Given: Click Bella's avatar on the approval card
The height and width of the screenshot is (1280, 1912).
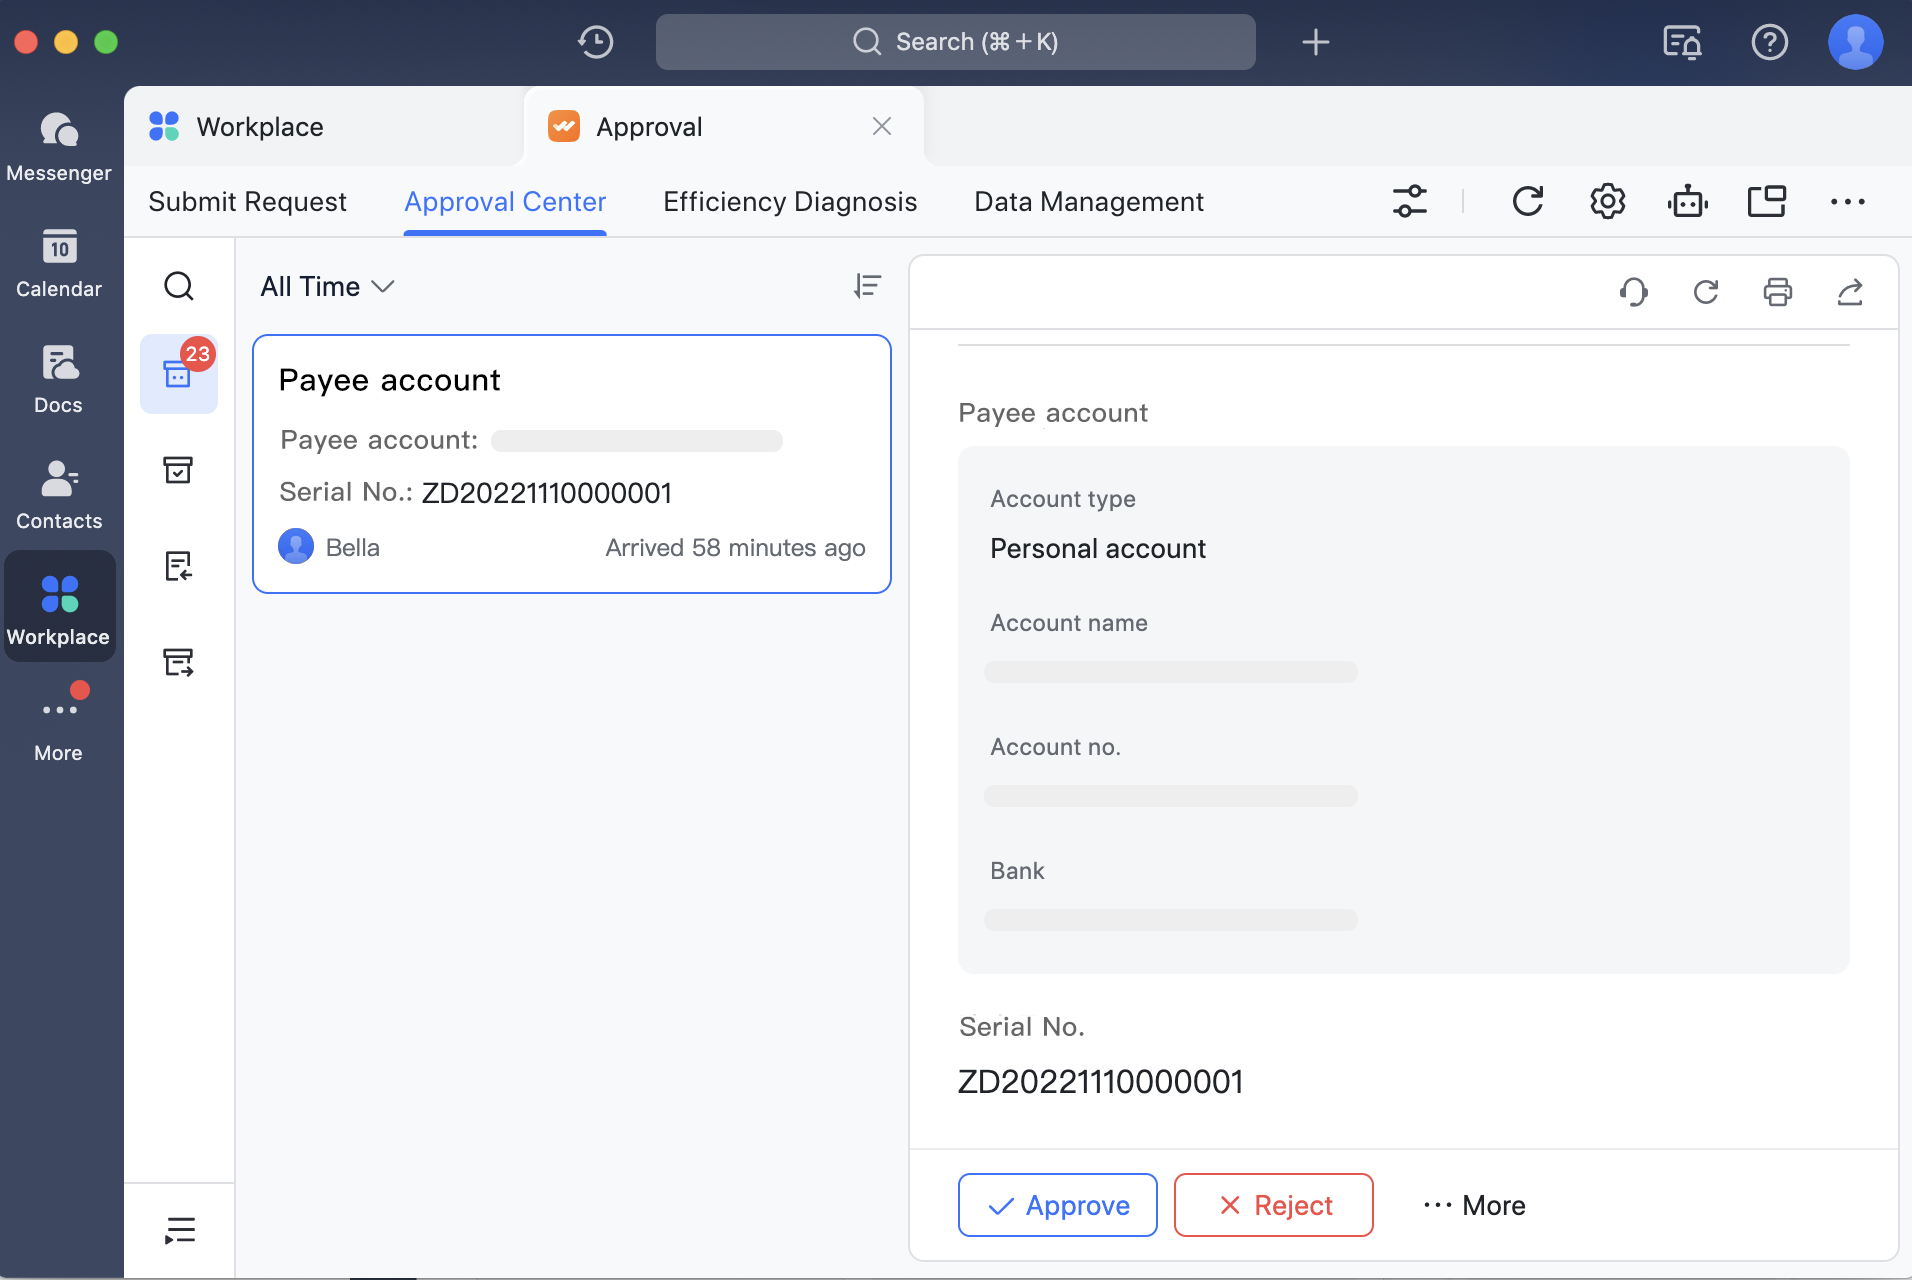Looking at the screenshot, I should [x=295, y=546].
